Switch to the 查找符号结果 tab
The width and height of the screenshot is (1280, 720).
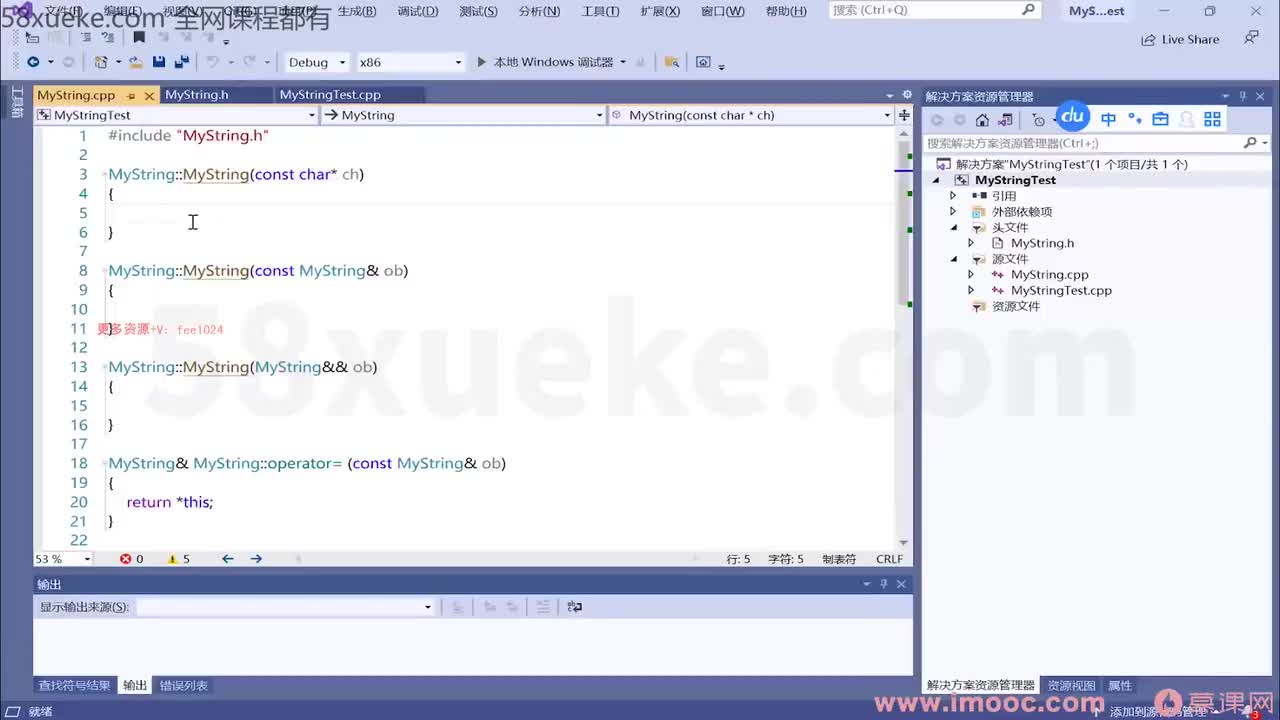click(74, 686)
